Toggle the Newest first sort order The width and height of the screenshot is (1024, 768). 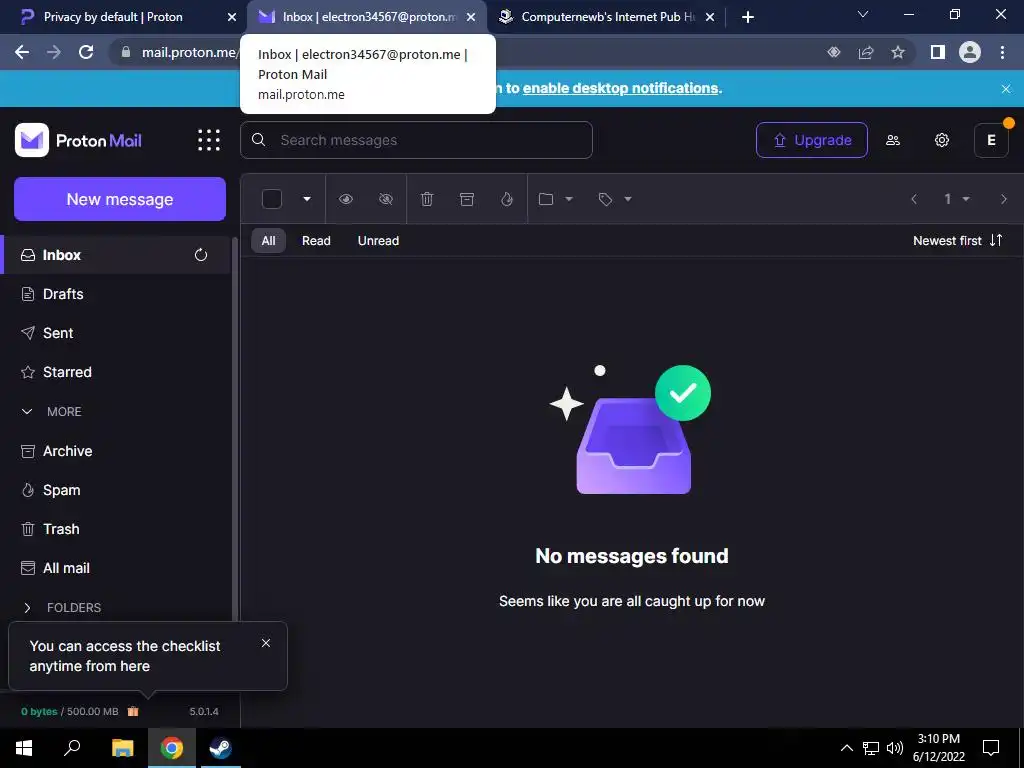point(957,241)
